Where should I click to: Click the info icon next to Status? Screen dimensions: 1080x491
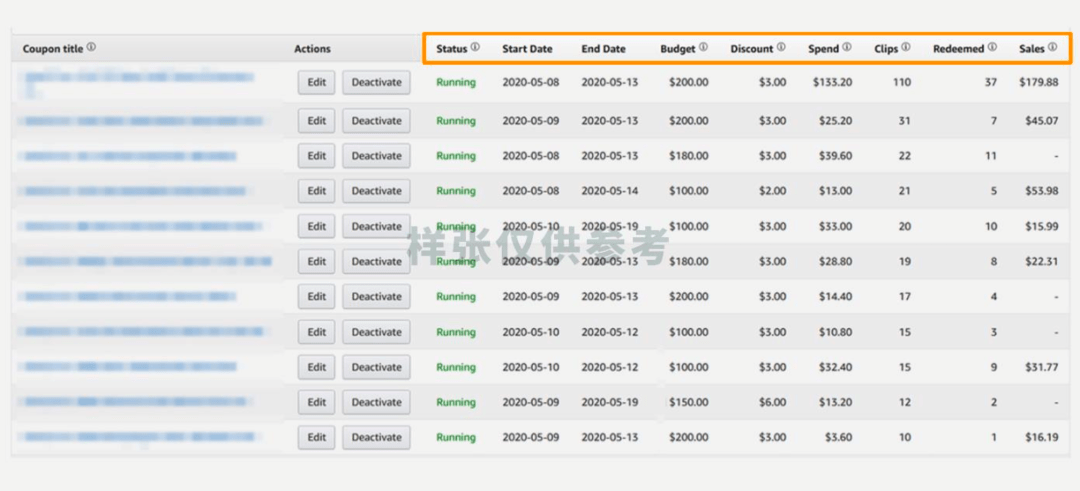(475, 47)
